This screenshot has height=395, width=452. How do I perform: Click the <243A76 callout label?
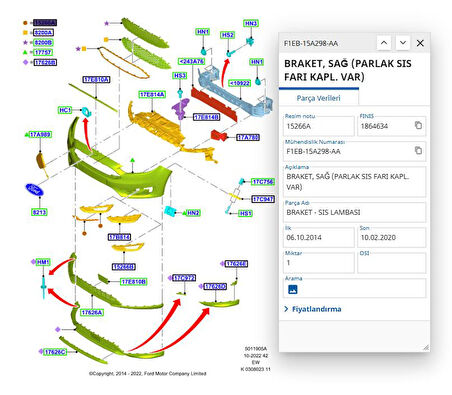191,61
